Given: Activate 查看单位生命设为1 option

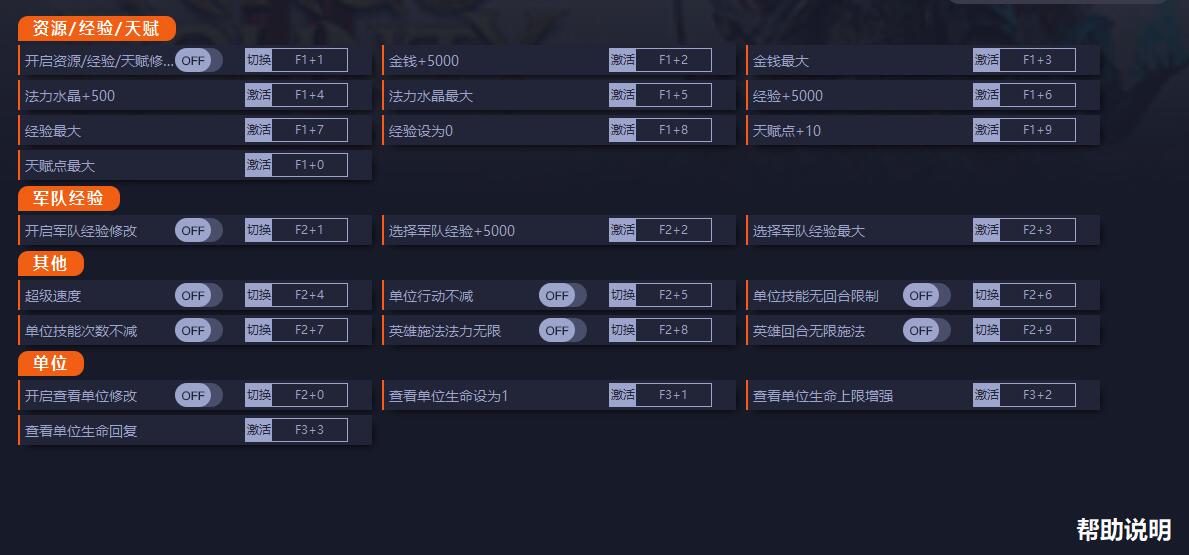Looking at the screenshot, I should pos(623,395).
